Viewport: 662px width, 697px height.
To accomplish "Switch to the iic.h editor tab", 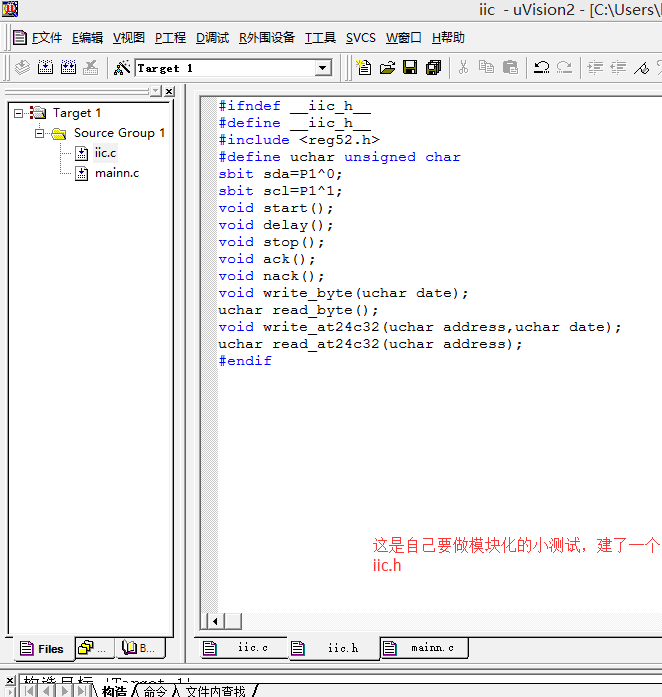I will 334,649.
